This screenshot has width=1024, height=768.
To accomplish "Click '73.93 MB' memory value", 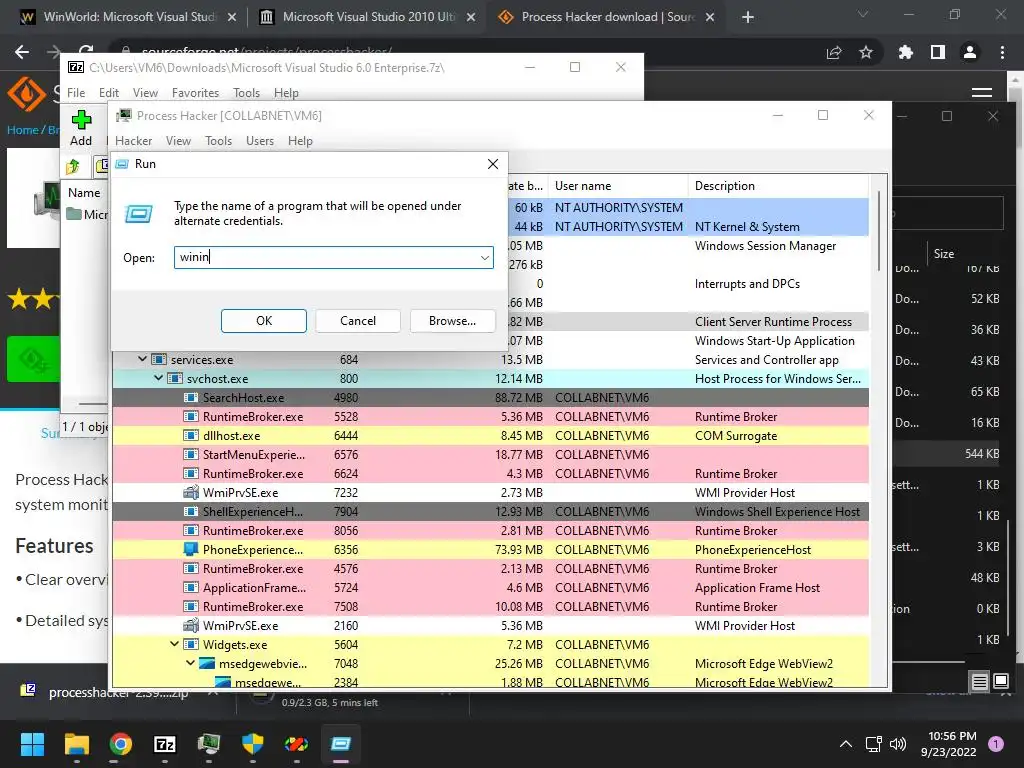I will pos(519,550).
